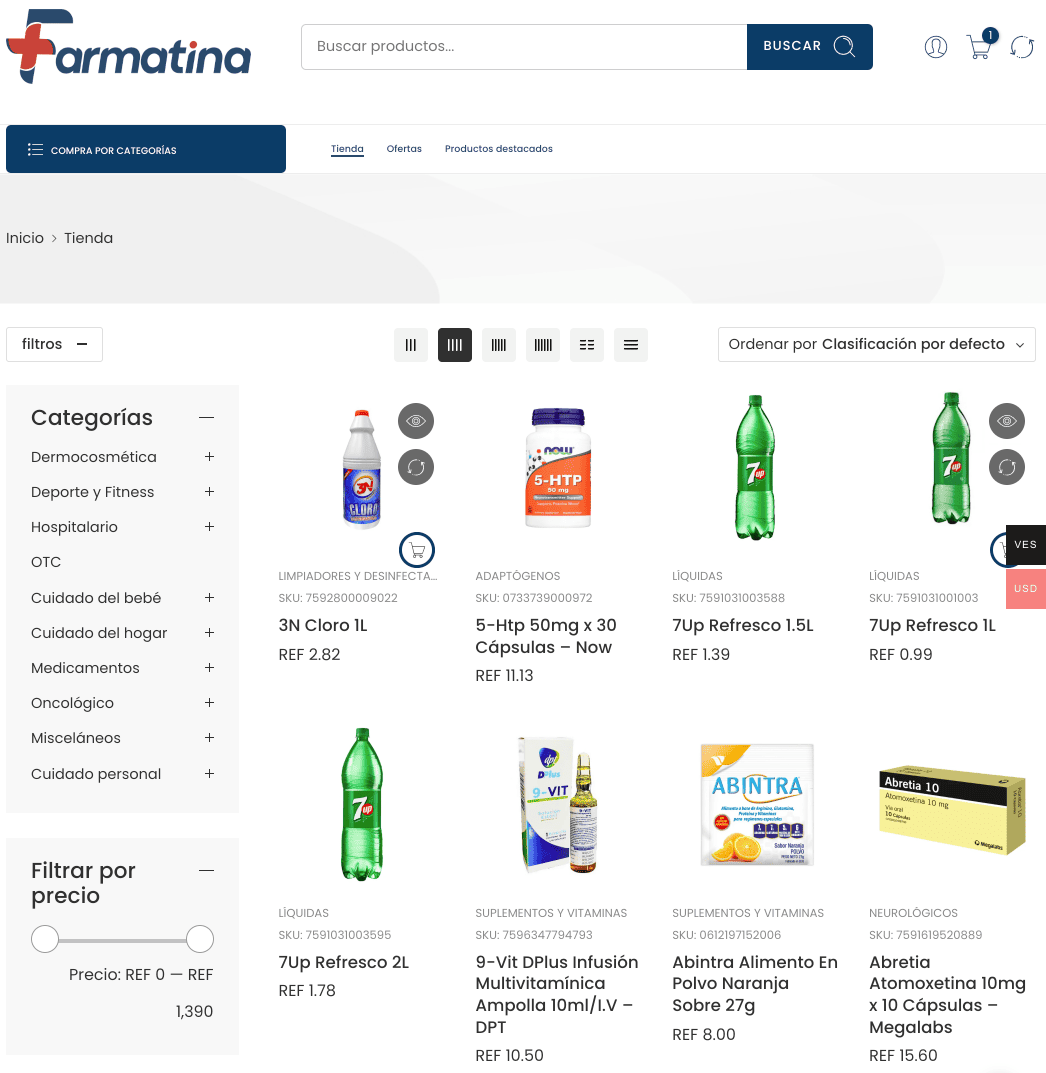Viewport: 1046px width, 1073px height.
Task: Expand the Medicamentos category
Action: tap(209, 667)
